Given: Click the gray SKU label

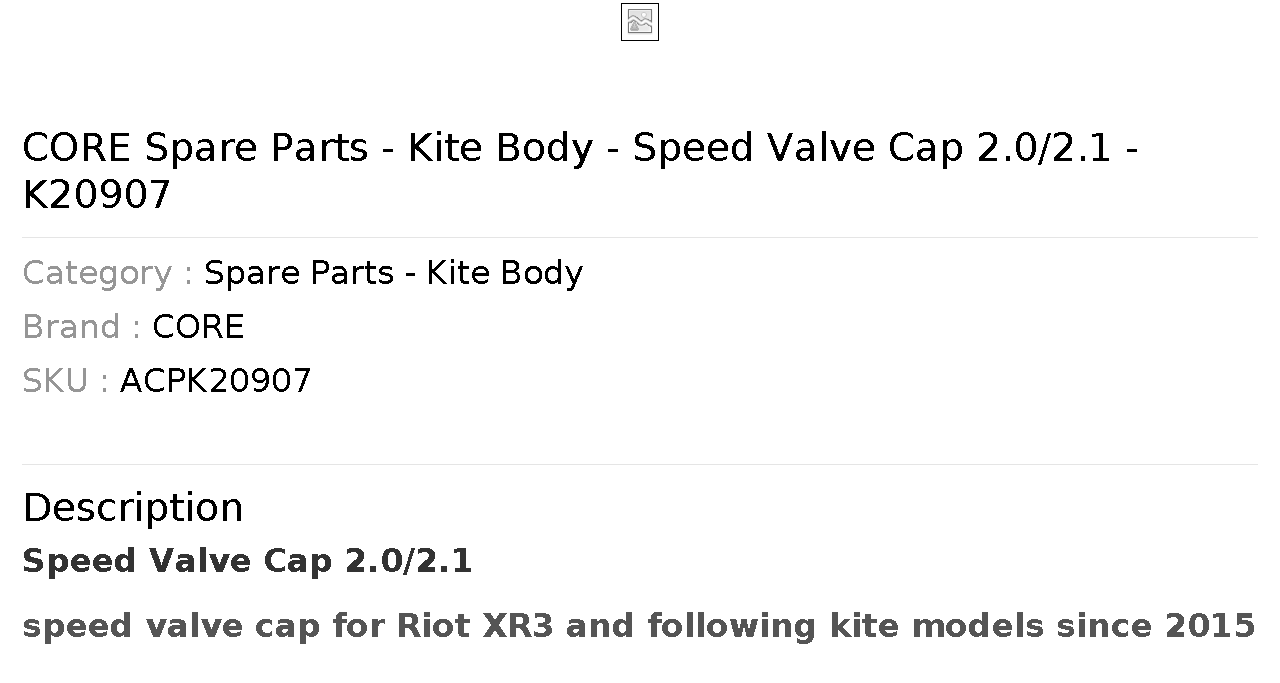Looking at the screenshot, I should (x=66, y=381).
